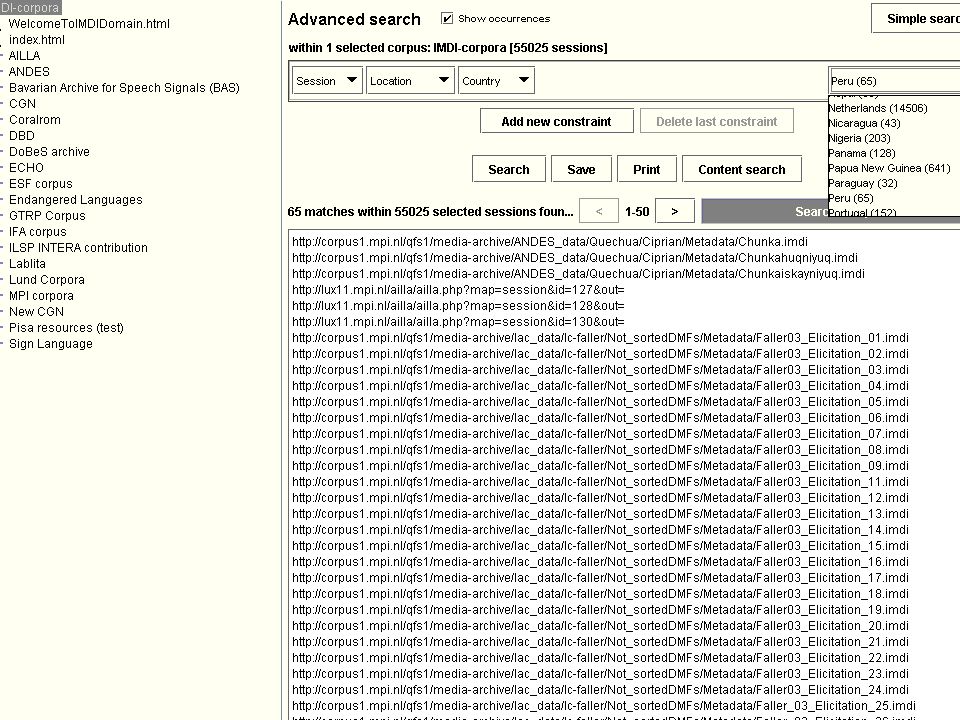Select Sign Language node
Image resolution: width=960 pixels, height=720 pixels.
pyautogui.click(x=51, y=343)
